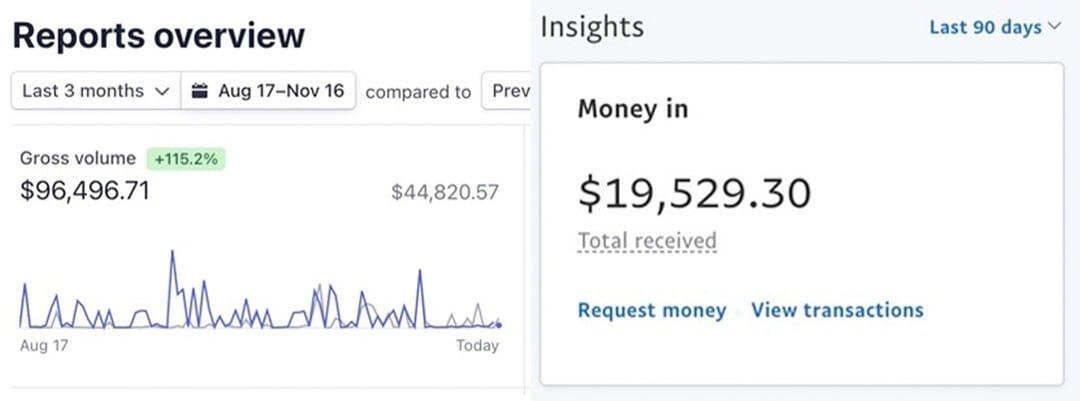The width and height of the screenshot is (1080, 401).
Task: Click the Reports overview heading
Action: click(x=158, y=36)
